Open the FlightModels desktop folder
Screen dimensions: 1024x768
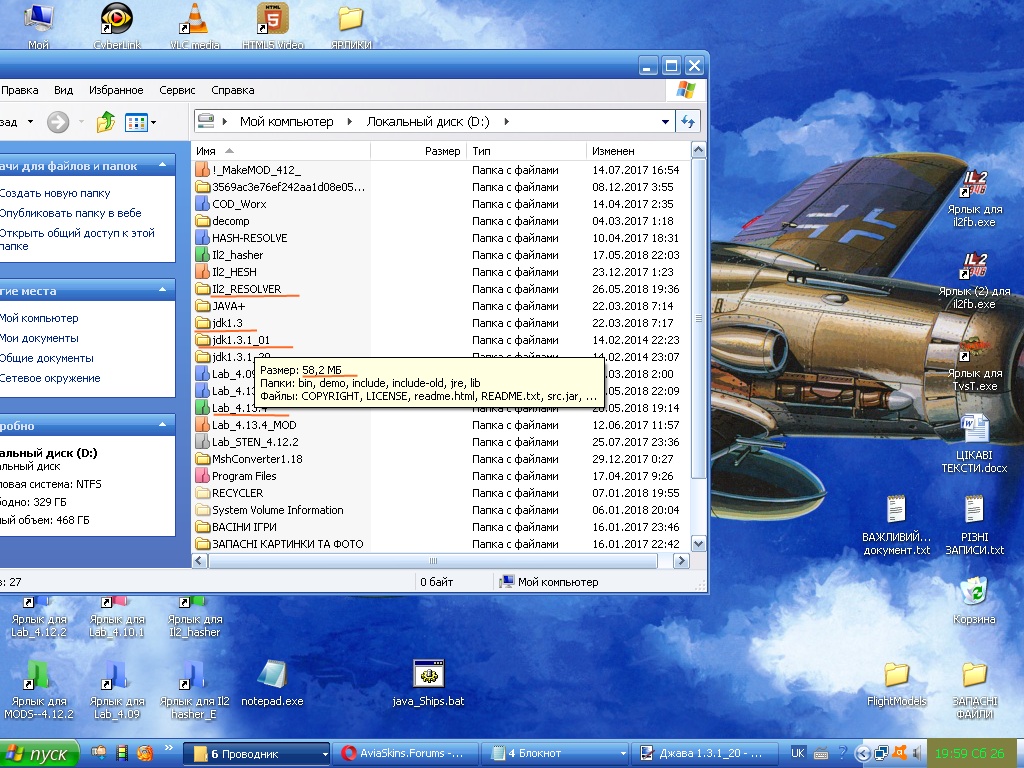click(x=896, y=677)
